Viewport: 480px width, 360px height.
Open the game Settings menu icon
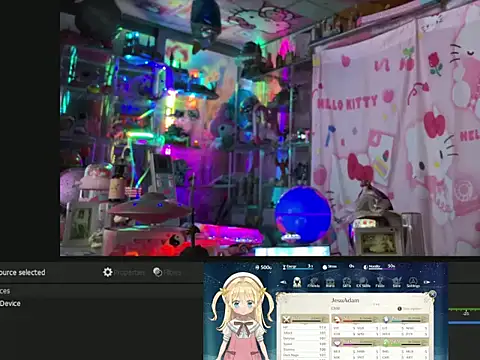[x=413, y=282]
